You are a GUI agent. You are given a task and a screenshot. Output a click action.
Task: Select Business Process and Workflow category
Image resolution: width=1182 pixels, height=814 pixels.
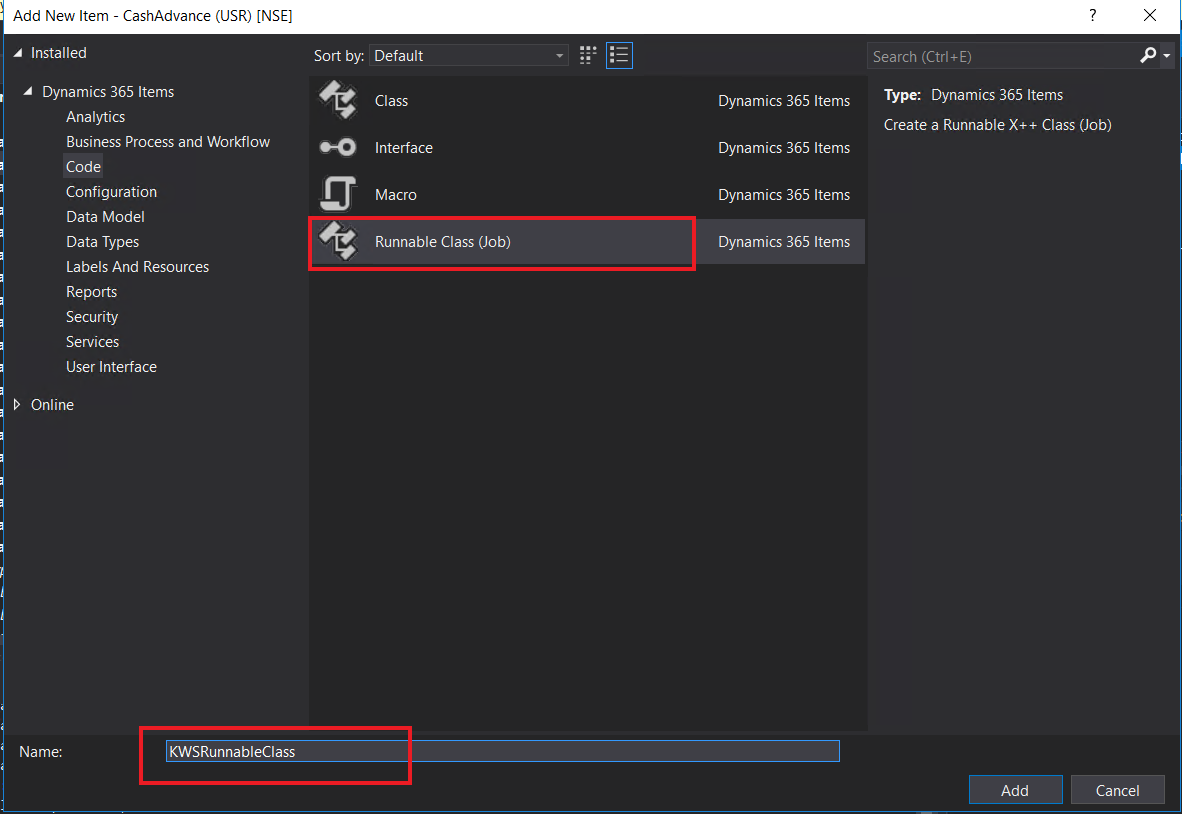point(167,142)
